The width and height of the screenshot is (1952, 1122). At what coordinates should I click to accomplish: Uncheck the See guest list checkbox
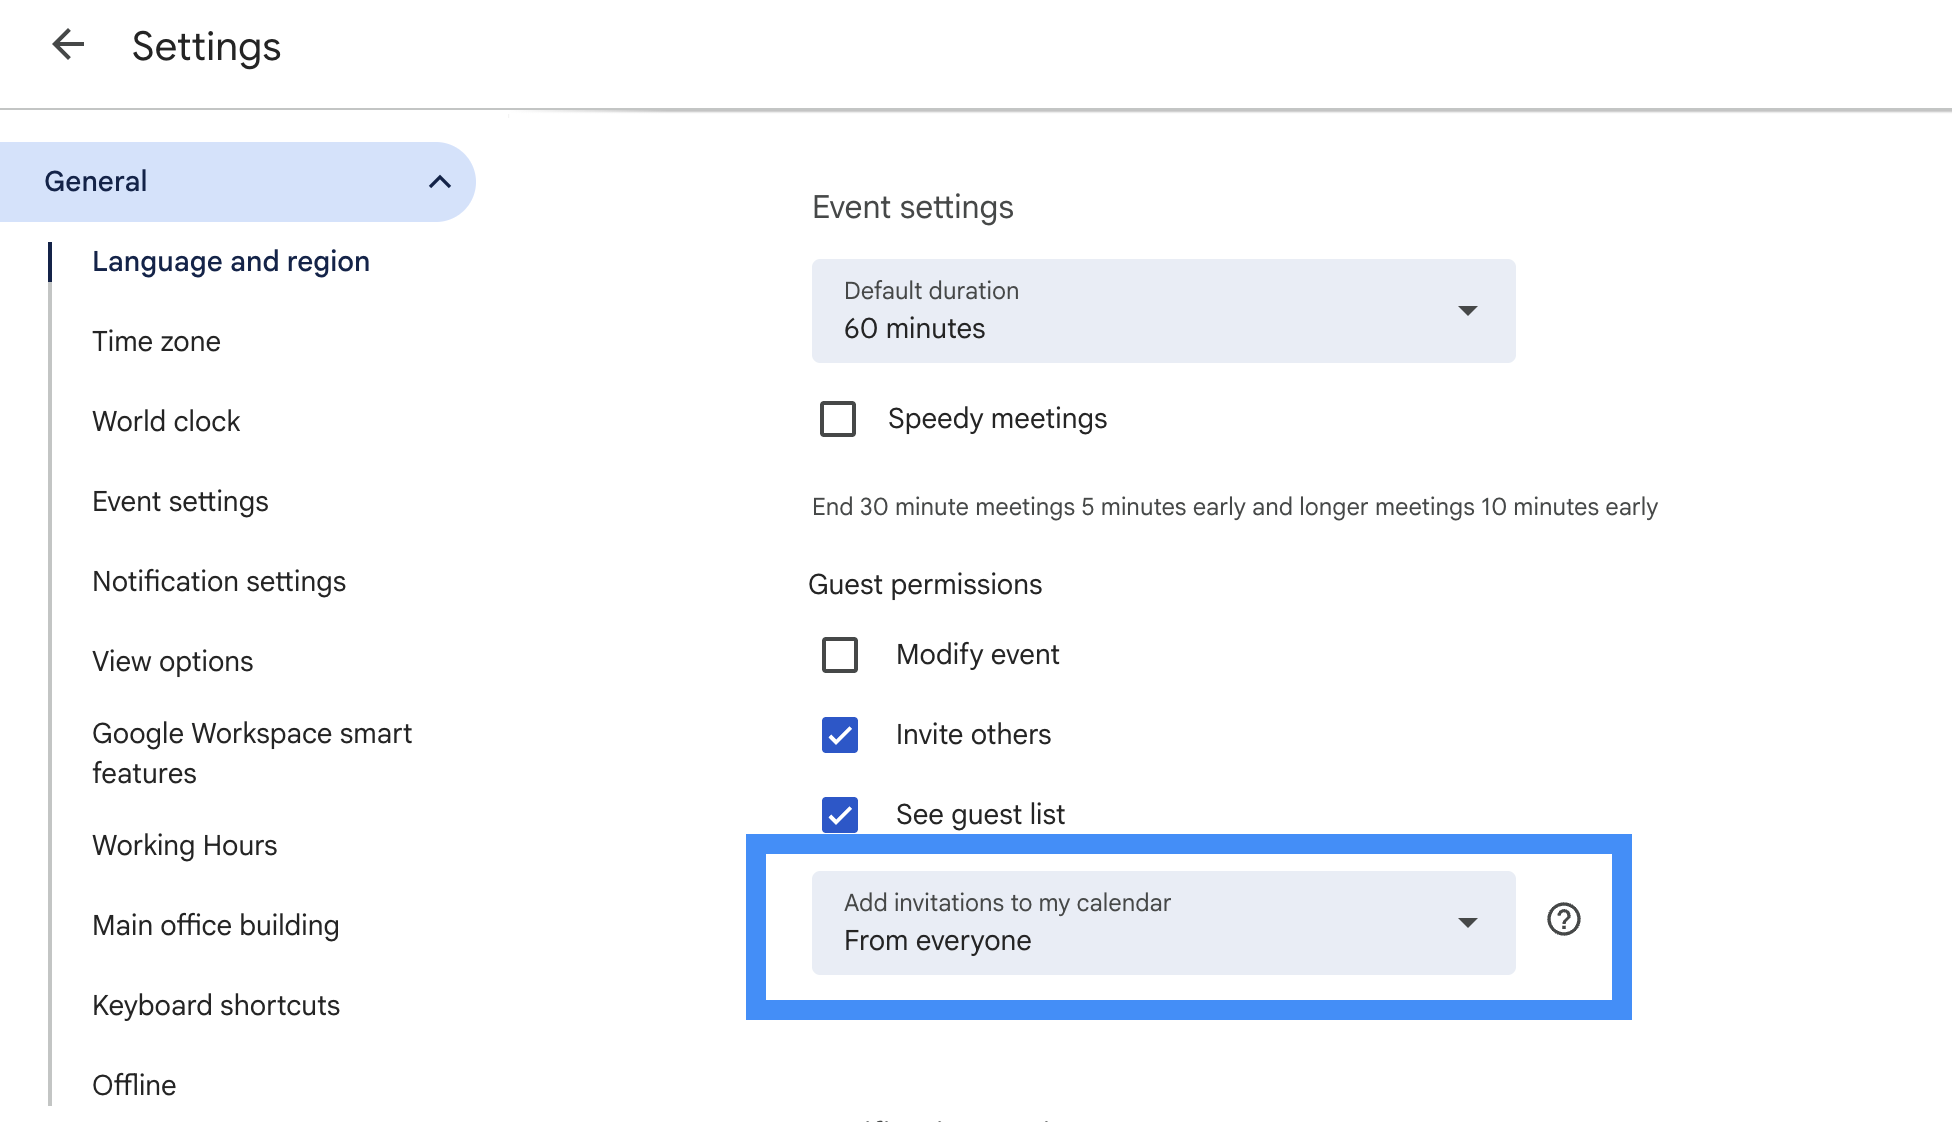(x=840, y=815)
